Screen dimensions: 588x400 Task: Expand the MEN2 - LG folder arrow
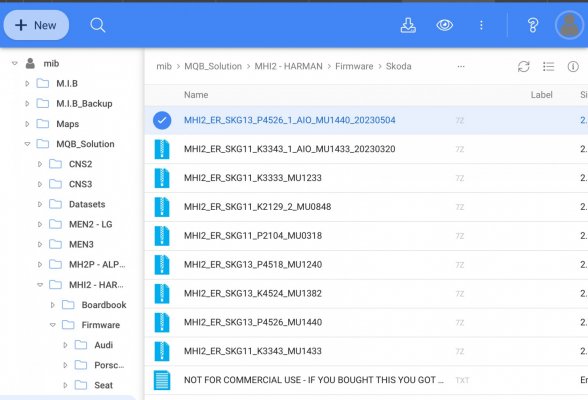40,224
